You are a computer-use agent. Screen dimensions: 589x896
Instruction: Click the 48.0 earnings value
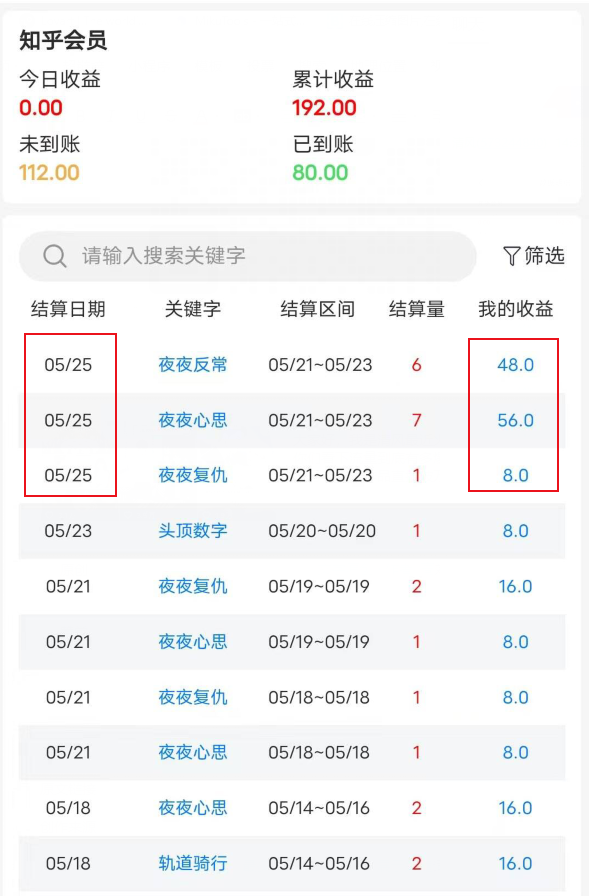pyautogui.click(x=515, y=365)
